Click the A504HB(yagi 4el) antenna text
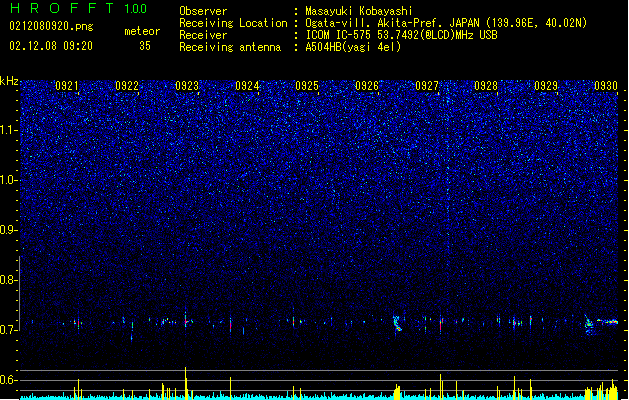Screen dimensions: 629x400 click(x=353, y=47)
